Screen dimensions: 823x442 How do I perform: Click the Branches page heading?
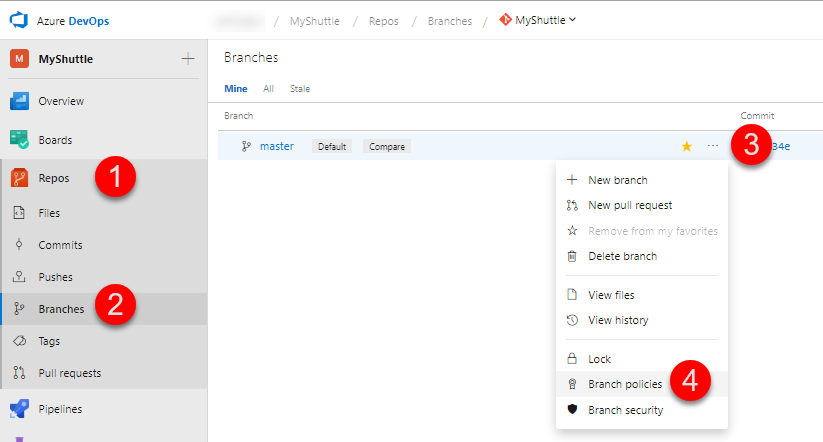[x=251, y=58]
